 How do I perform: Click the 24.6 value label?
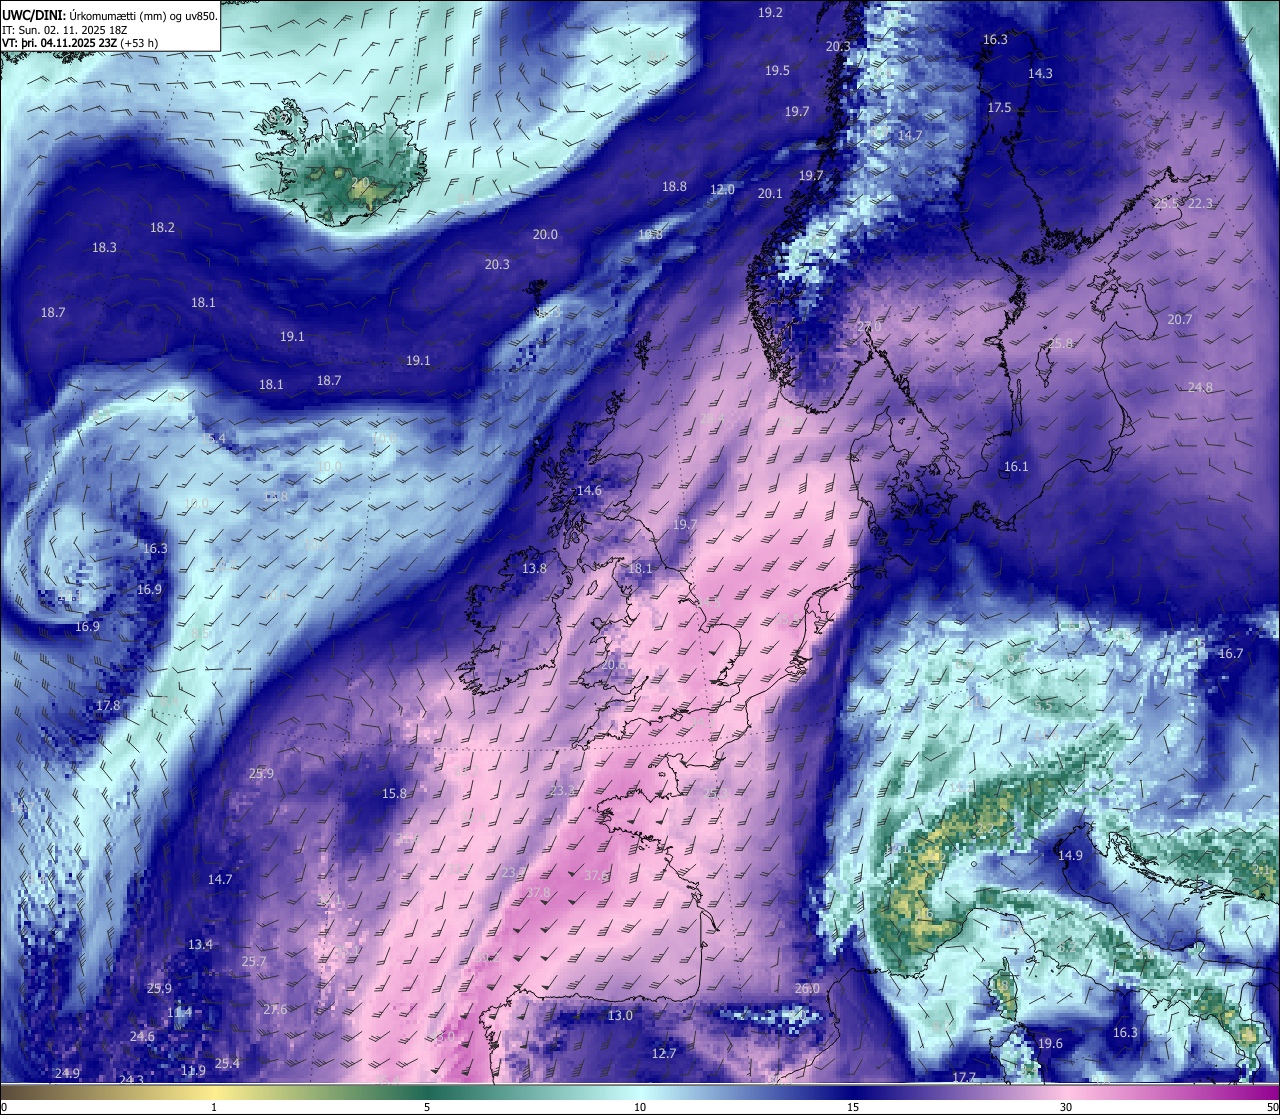coord(142,1036)
